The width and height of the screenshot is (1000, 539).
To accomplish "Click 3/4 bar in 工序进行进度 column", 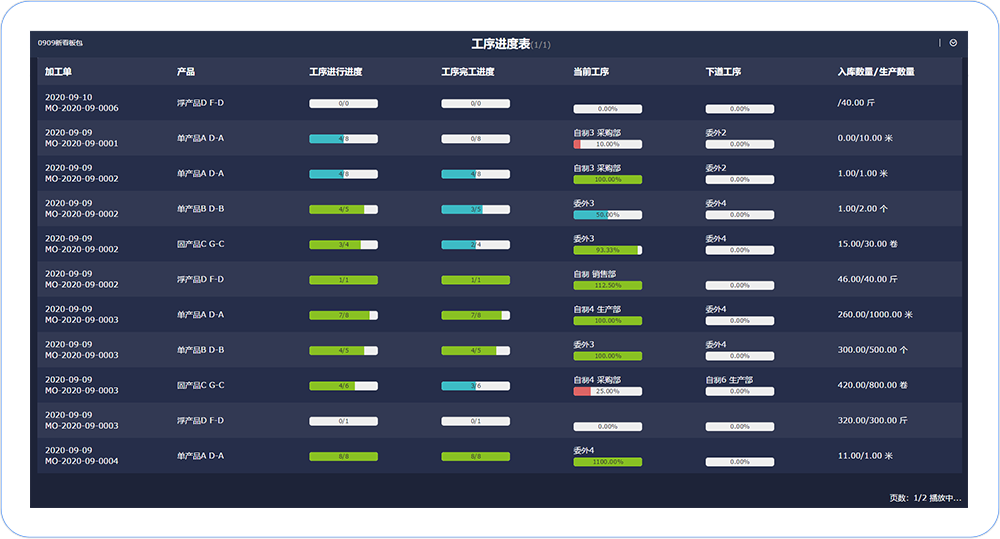I will [x=344, y=244].
